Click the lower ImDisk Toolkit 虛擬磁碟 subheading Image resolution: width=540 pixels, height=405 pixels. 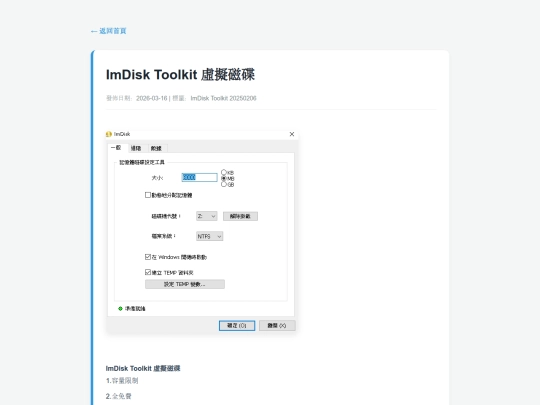click(x=143, y=368)
